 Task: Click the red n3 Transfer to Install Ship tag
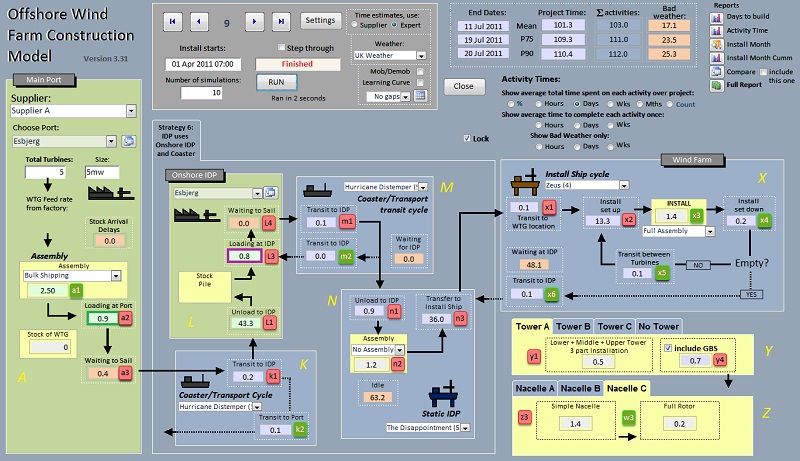coord(460,319)
